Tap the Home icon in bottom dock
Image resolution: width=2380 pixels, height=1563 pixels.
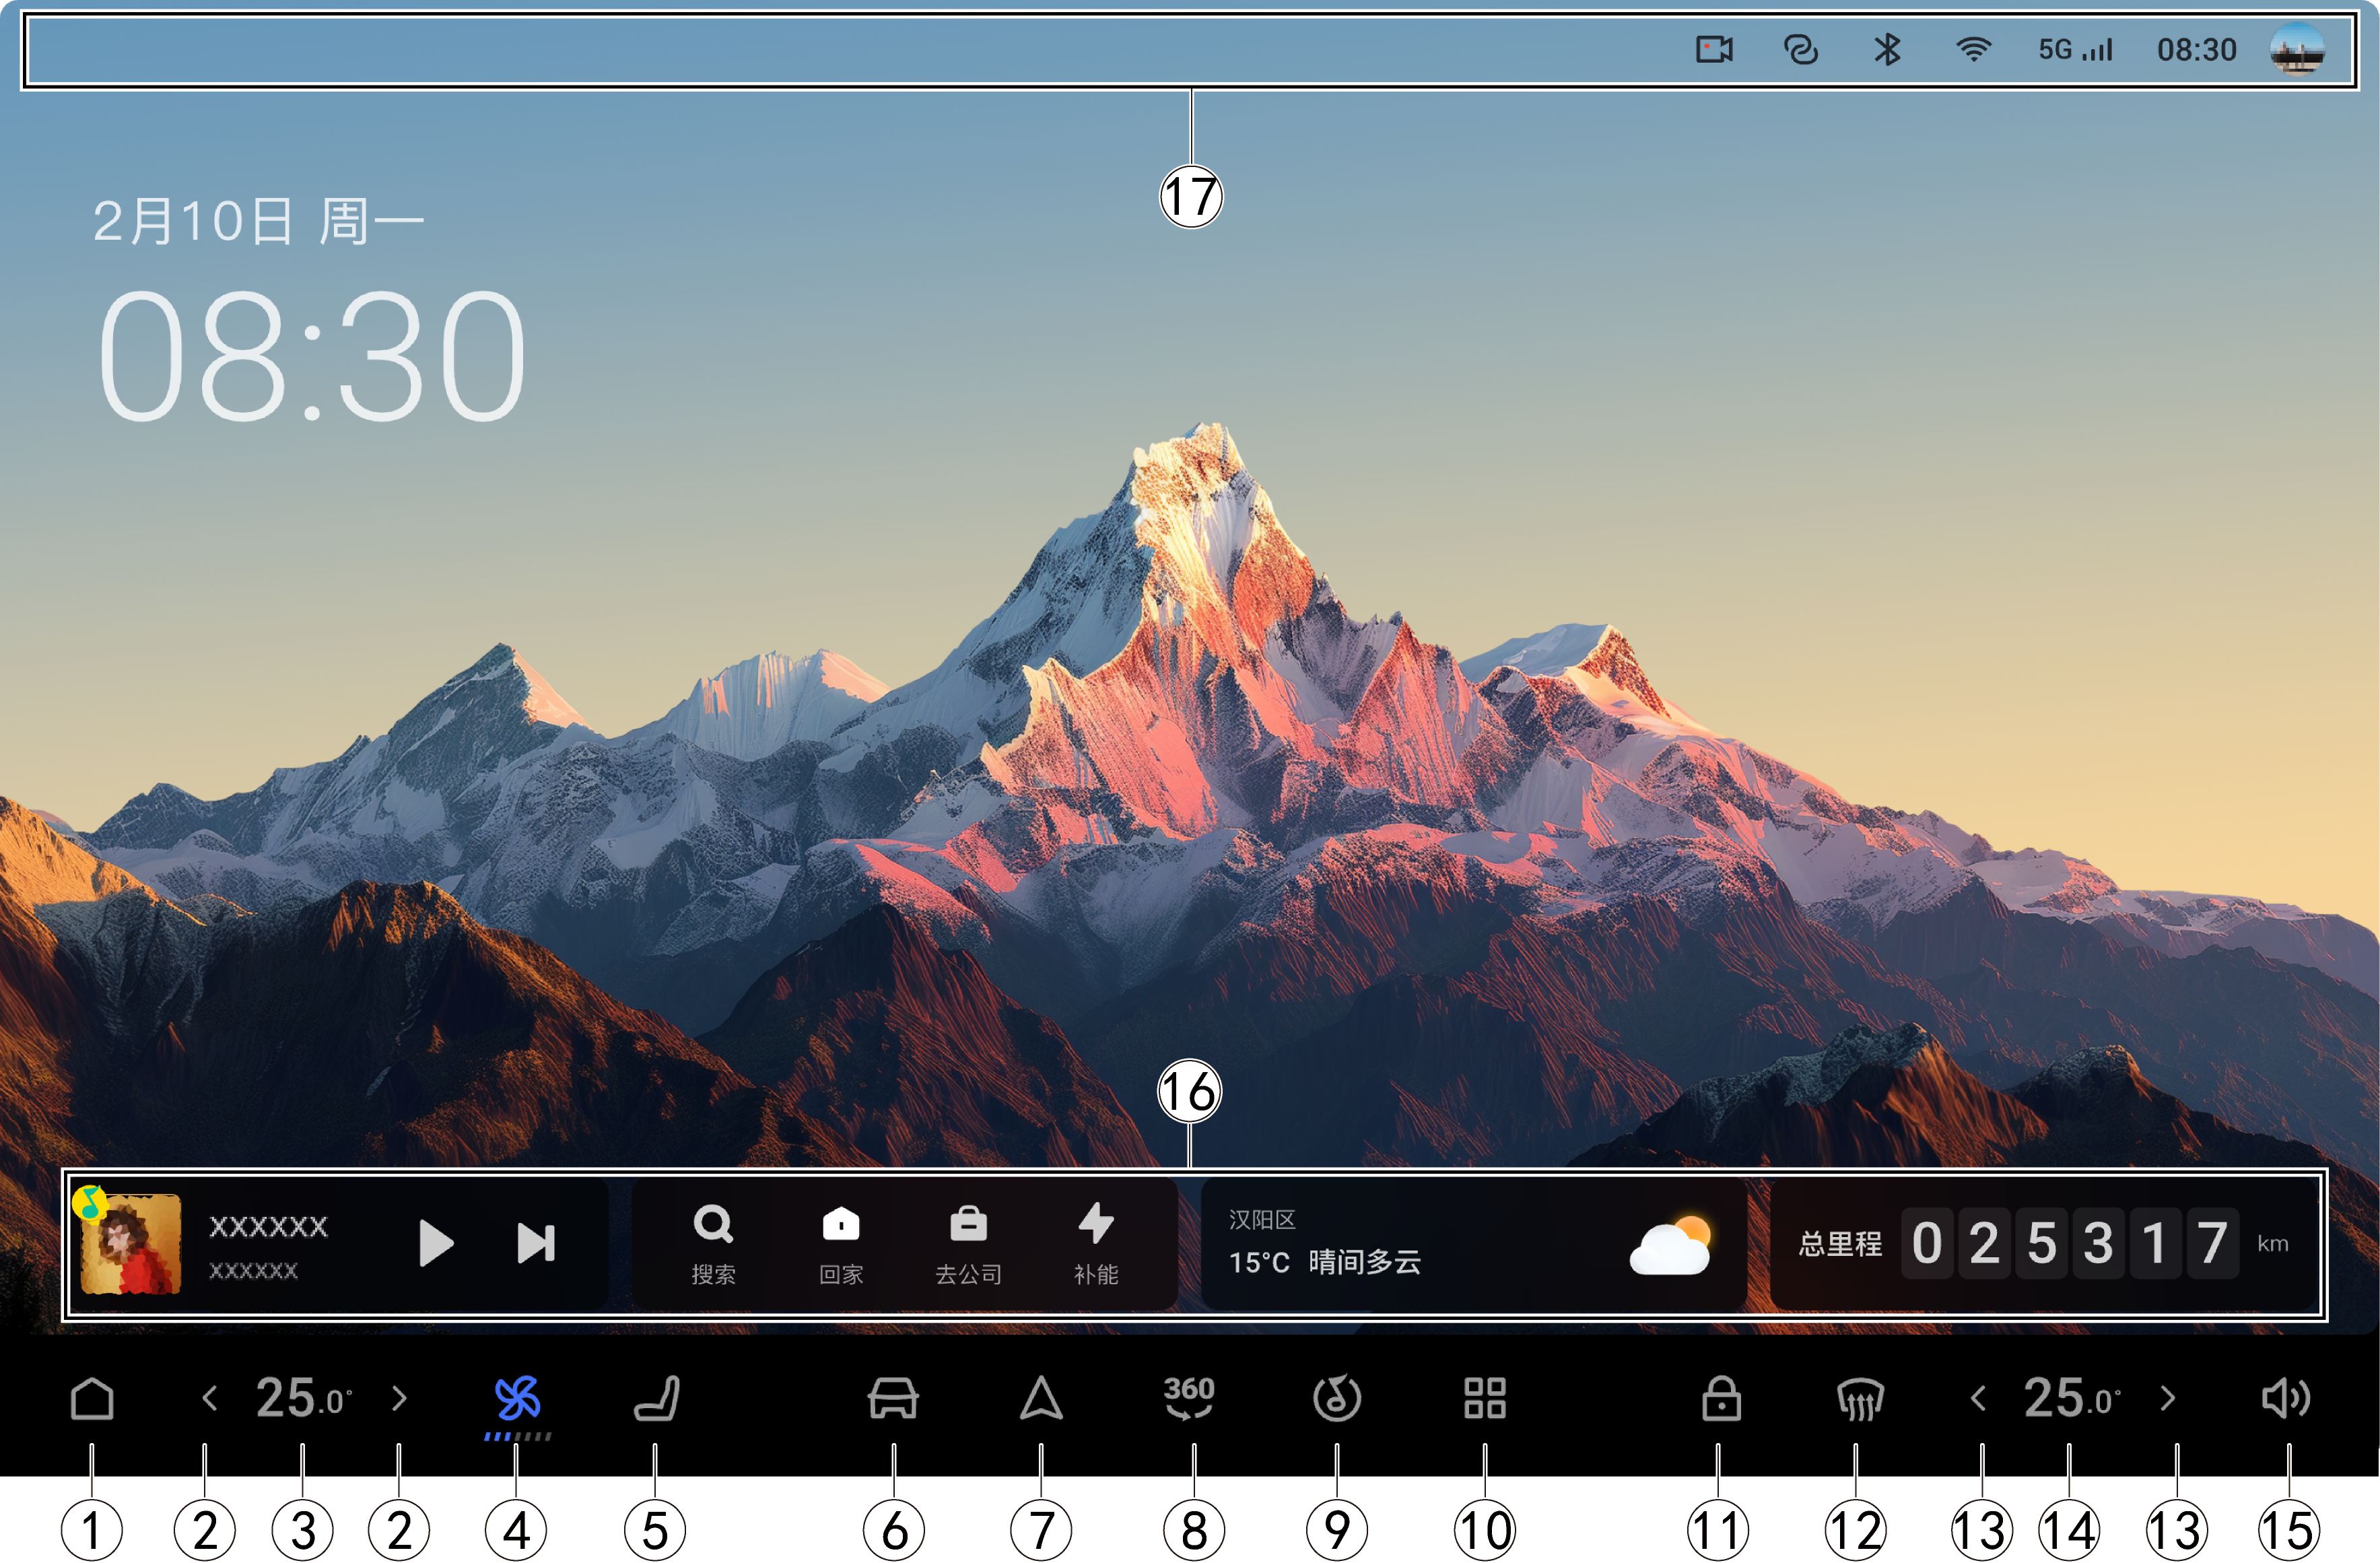92,1398
